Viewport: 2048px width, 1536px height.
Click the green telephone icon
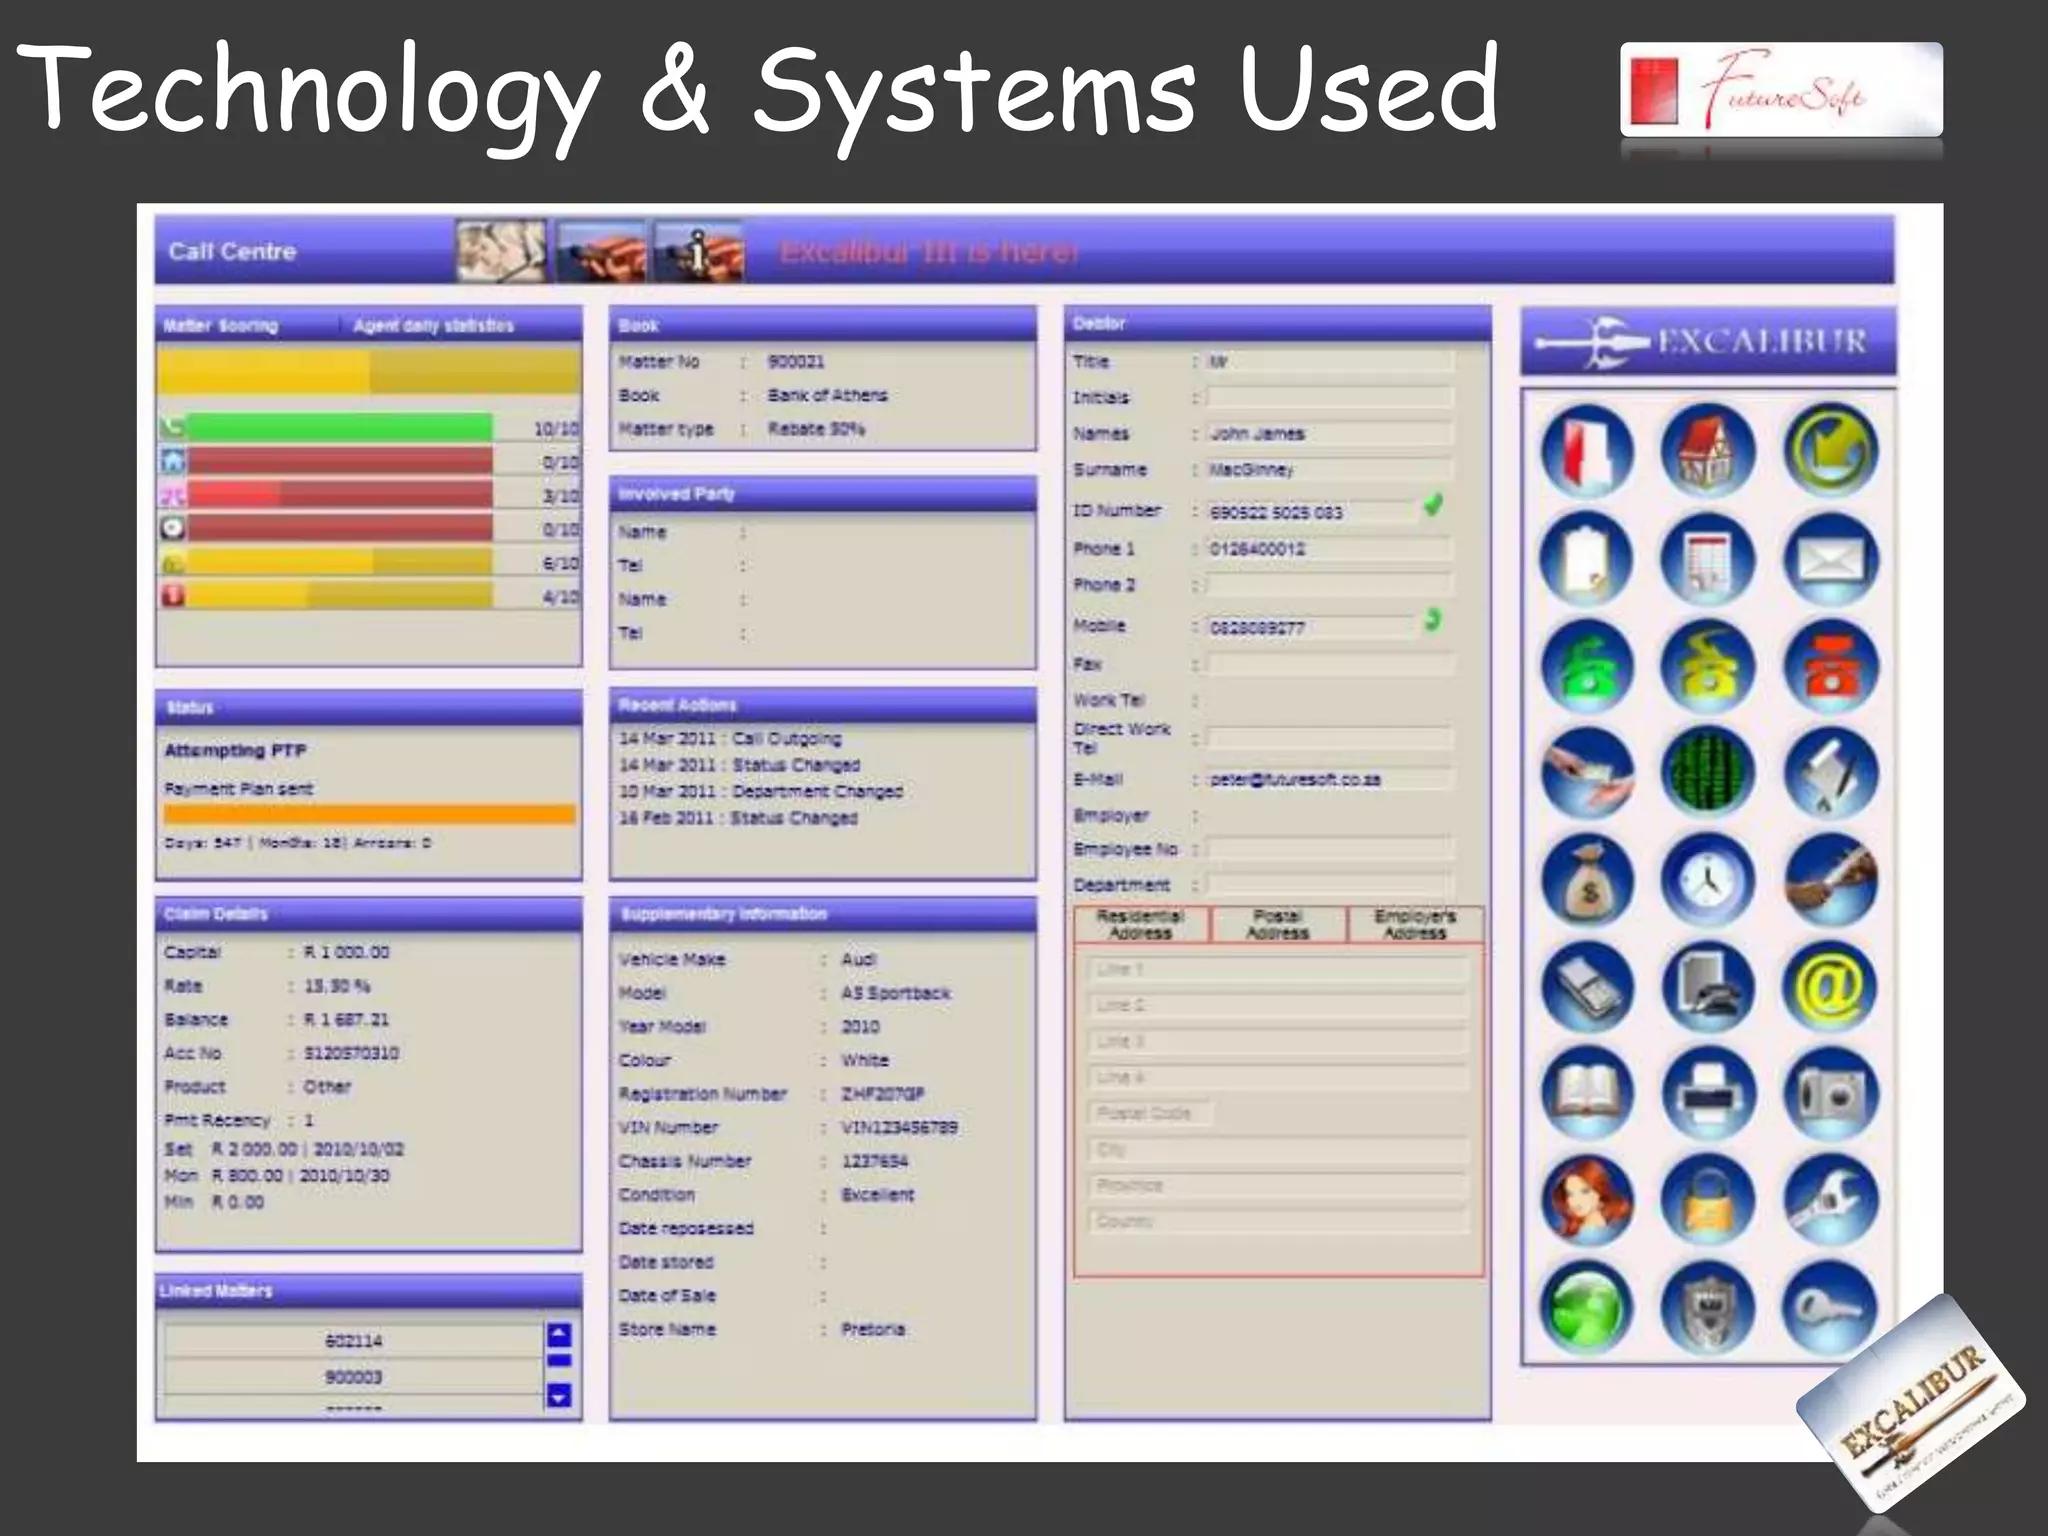click(1586, 666)
